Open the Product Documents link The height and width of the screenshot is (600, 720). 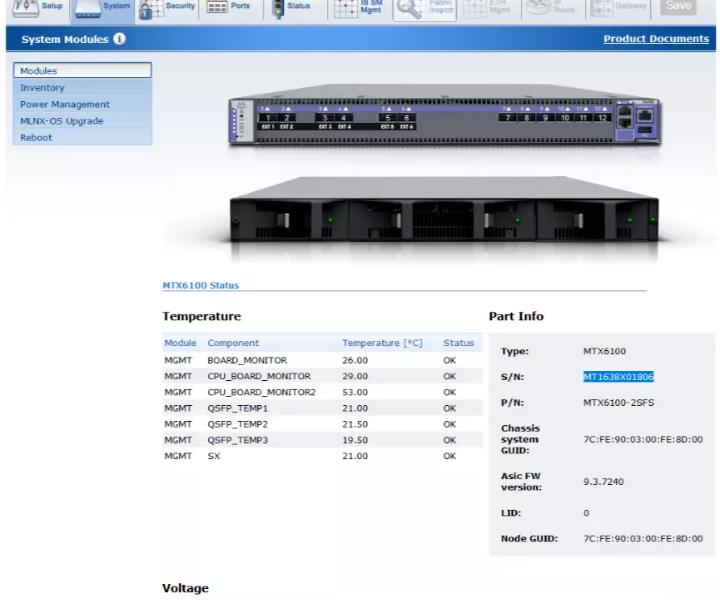656,39
